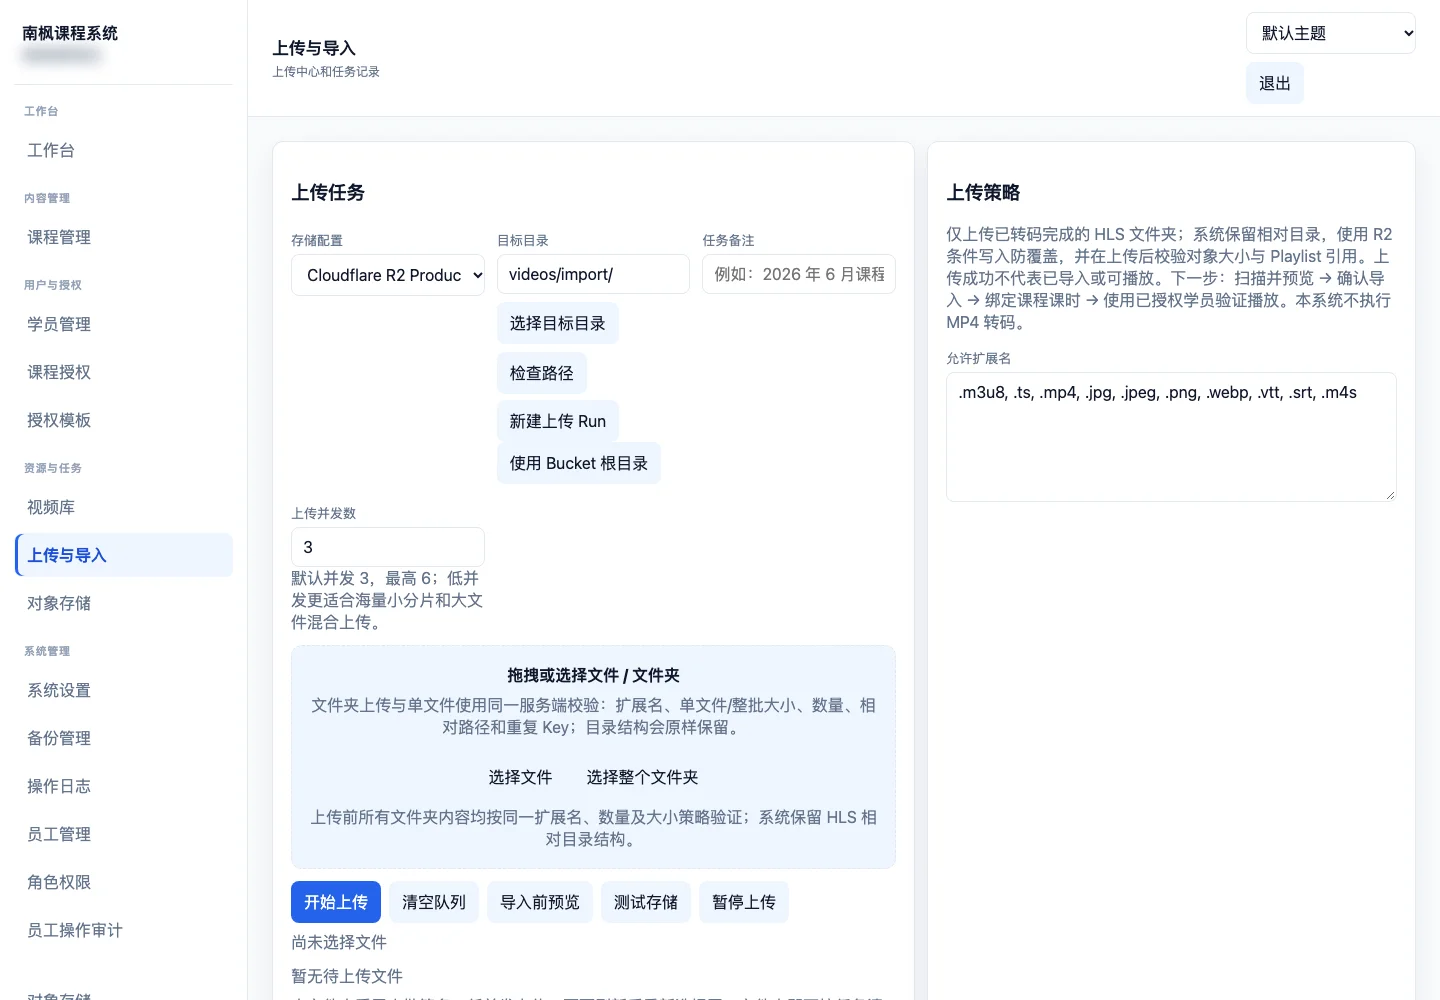
Task: Select the active 上传与导入 sidebar item
Action: [124, 555]
